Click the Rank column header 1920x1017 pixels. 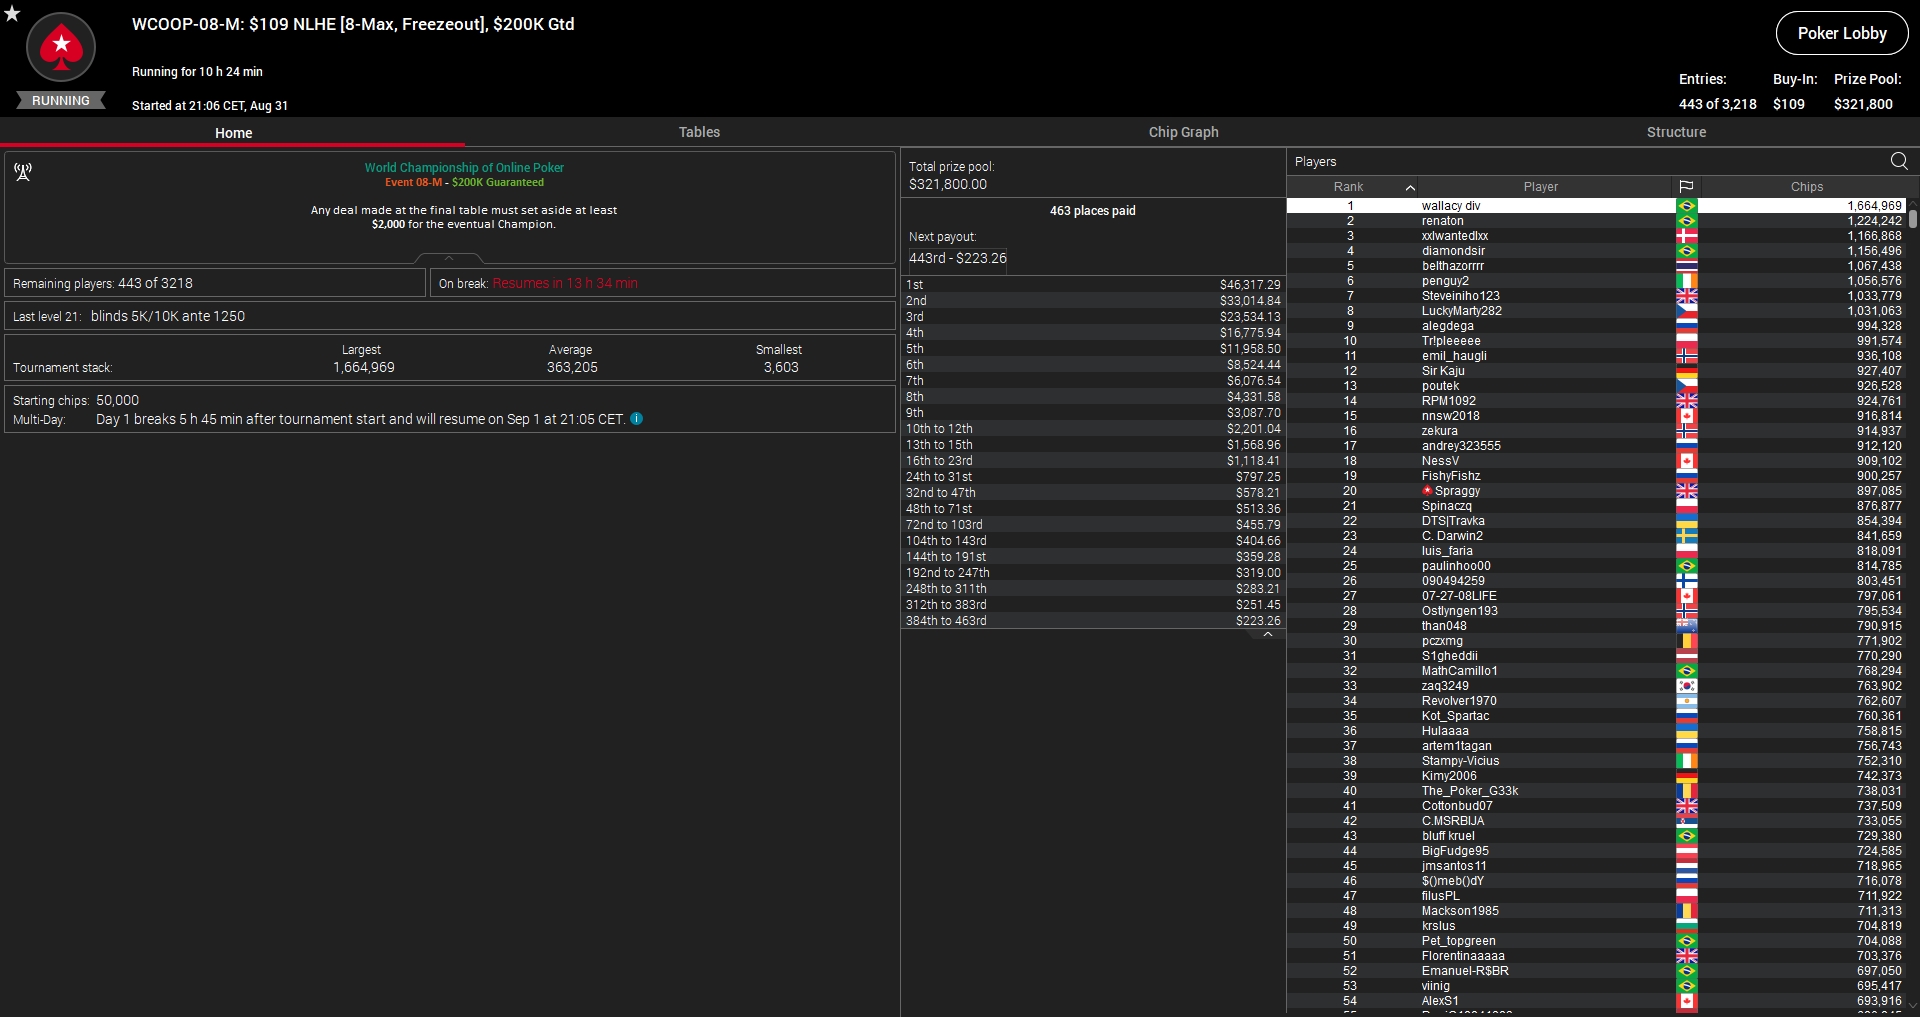(1348, 187)
